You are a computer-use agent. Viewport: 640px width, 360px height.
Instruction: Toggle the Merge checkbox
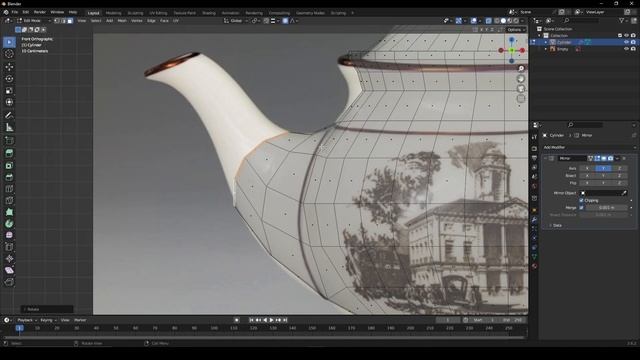pyautogui.click(x=582, y=208)
